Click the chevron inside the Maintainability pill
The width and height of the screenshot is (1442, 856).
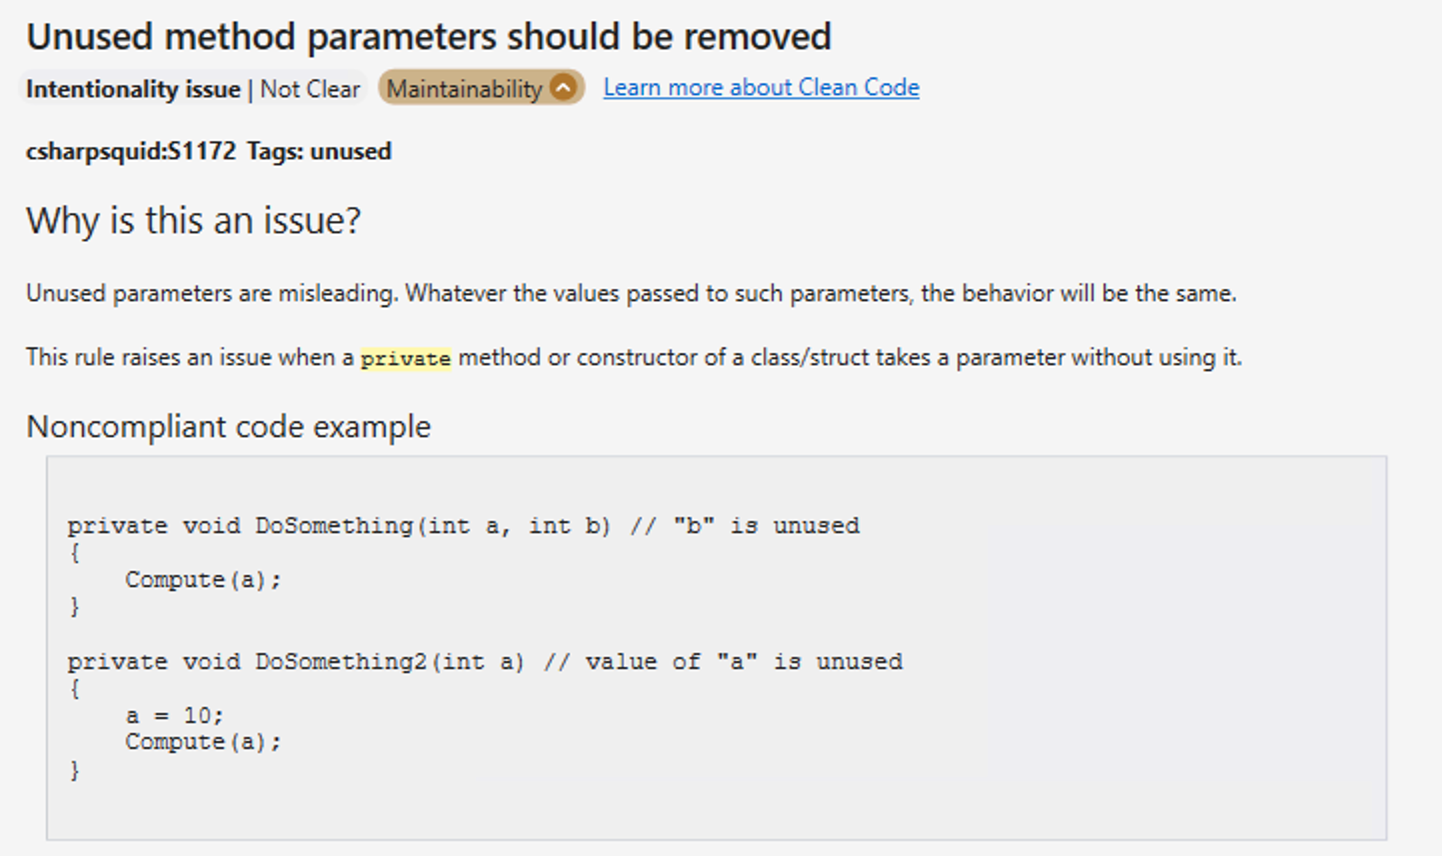pos(563,87)
